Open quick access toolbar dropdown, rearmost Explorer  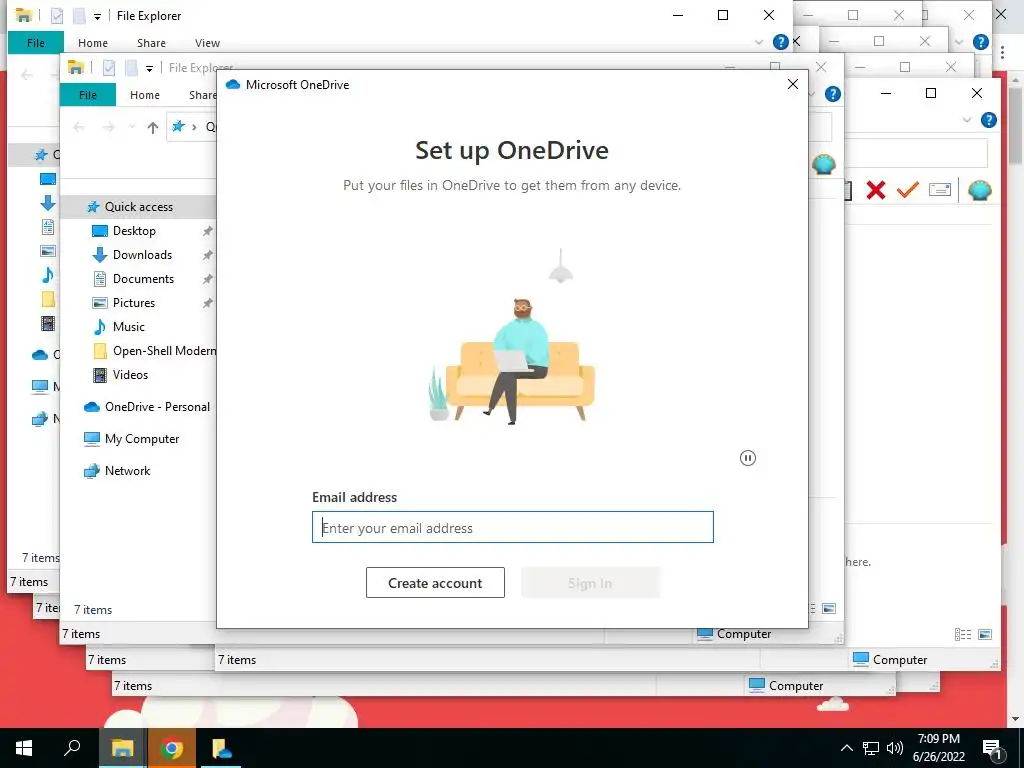click(x=97, y=16)
